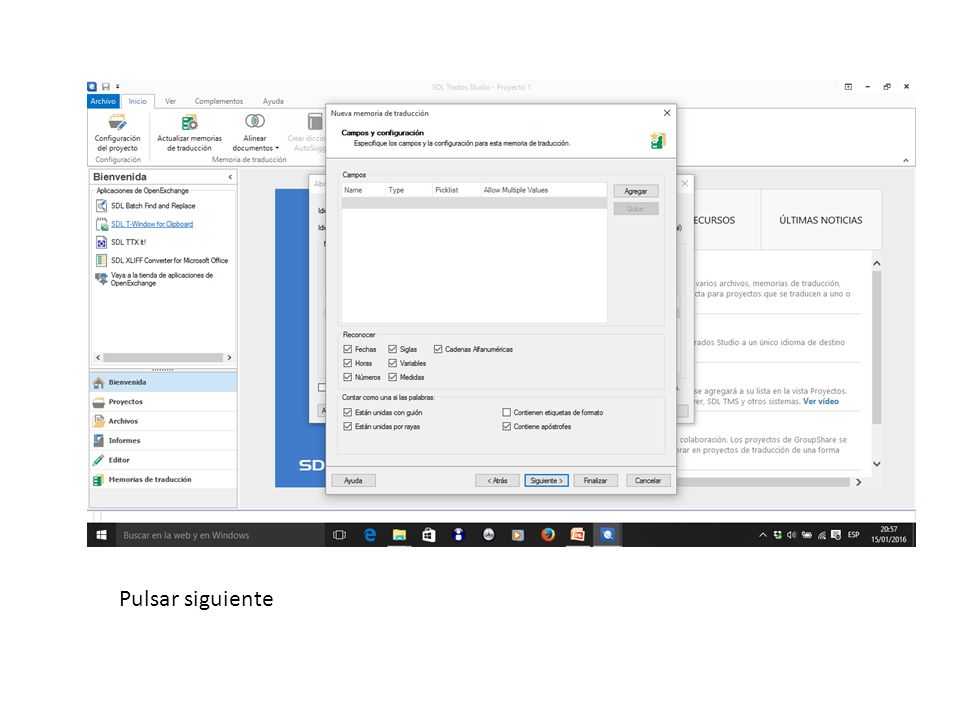960x720 pixels.
Task: Toggle the Medidas checkbox
Action: pyautogui.click(x=392, y=377)
